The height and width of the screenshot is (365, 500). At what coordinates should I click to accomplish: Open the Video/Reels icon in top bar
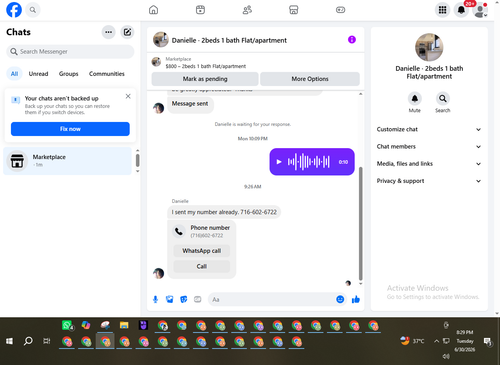200,10
